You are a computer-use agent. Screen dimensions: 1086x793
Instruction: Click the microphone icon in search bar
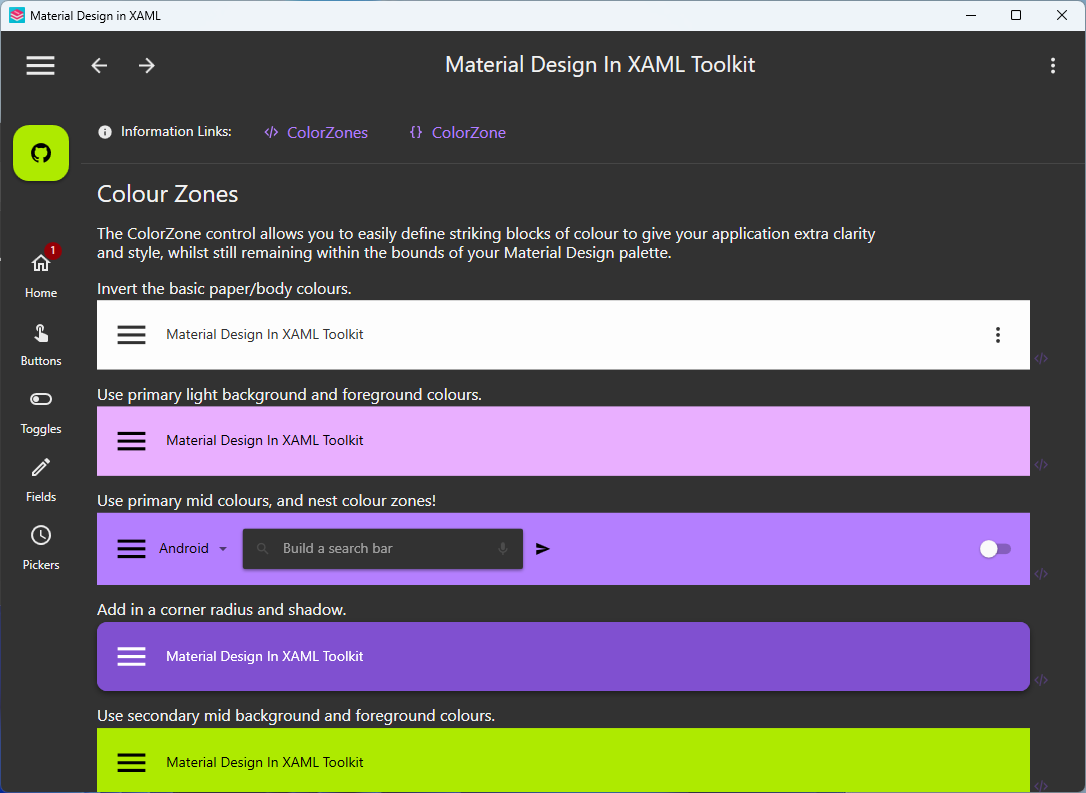(503, 549)
